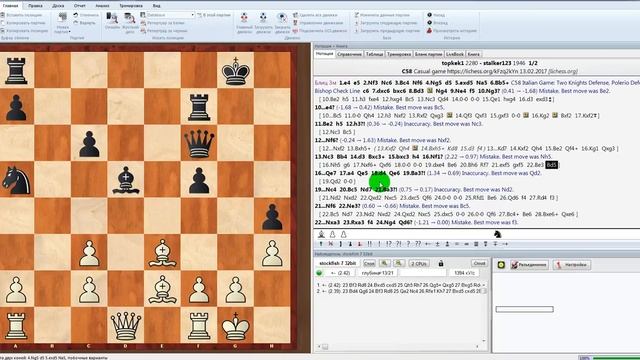
Task: Open the Анализ ribbon tab
Action: (102, 6)
